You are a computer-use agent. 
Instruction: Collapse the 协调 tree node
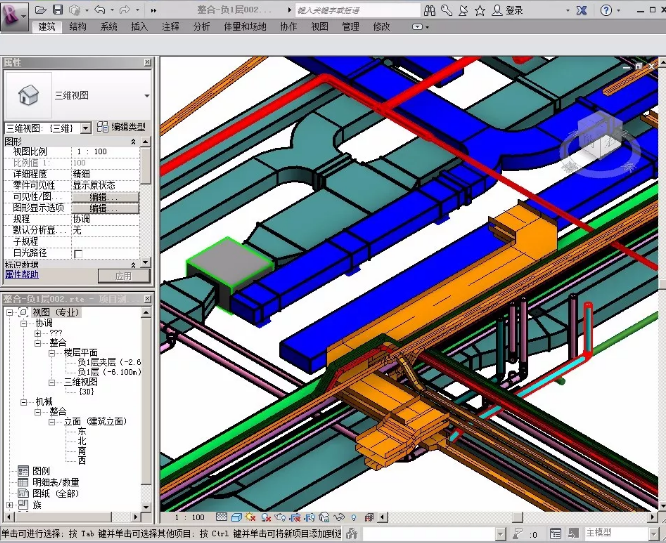[24, 323]
